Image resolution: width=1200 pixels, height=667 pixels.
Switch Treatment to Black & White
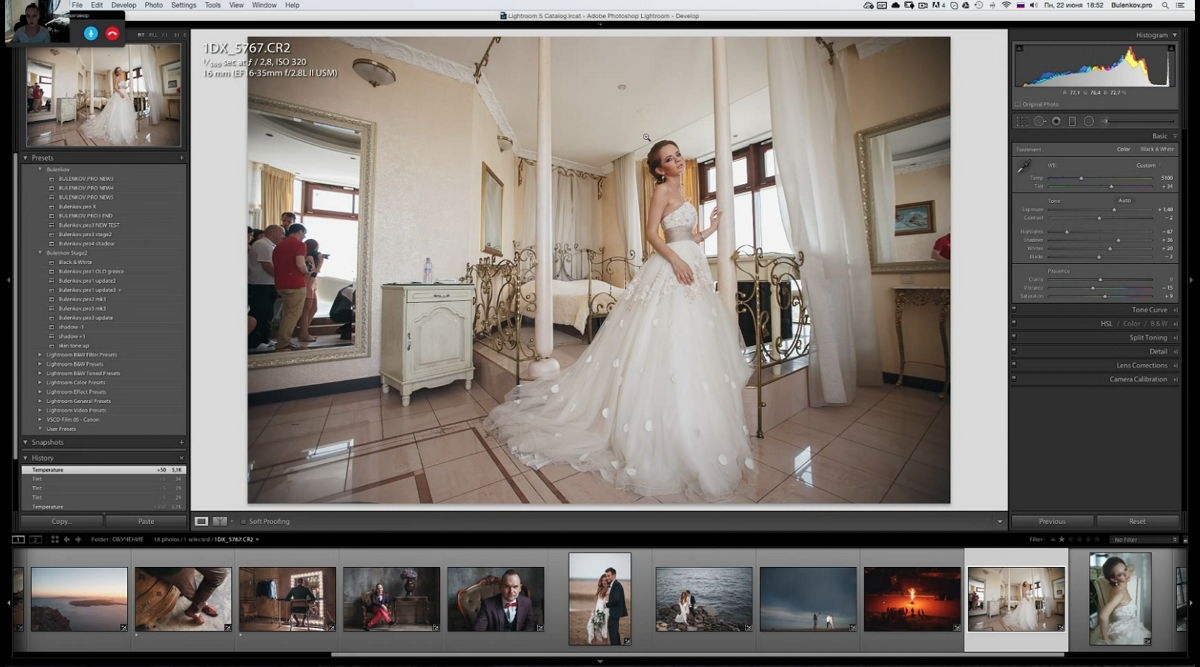click(1157, 149)
